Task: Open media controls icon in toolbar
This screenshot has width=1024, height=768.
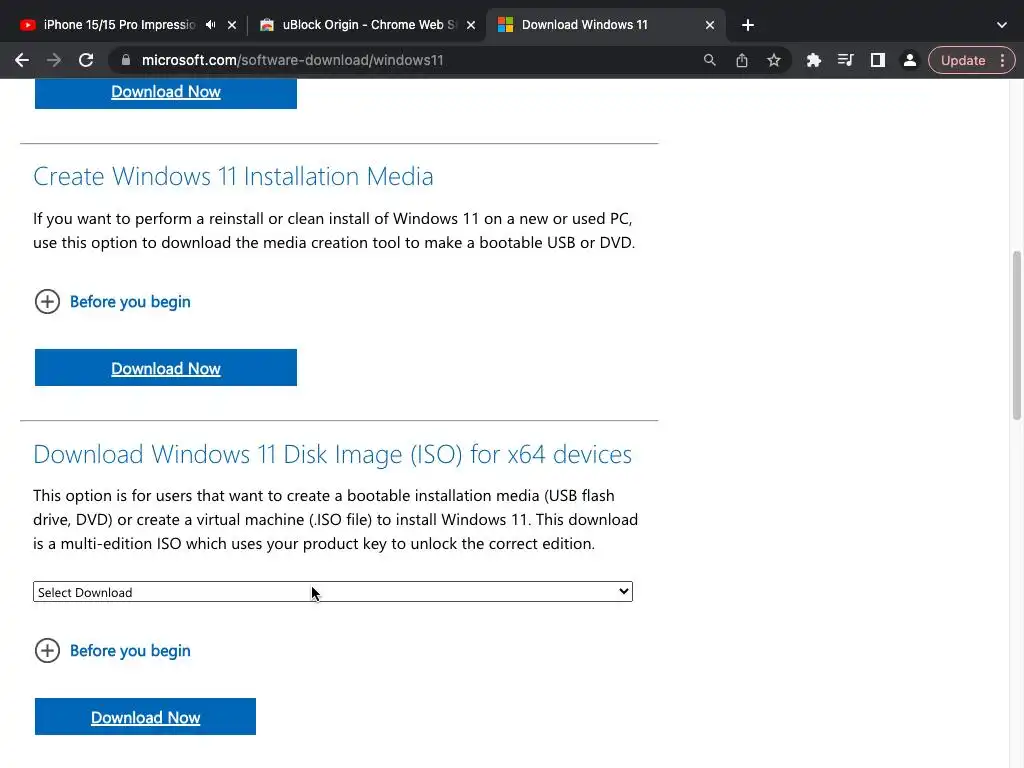Action: pos(846,60)
